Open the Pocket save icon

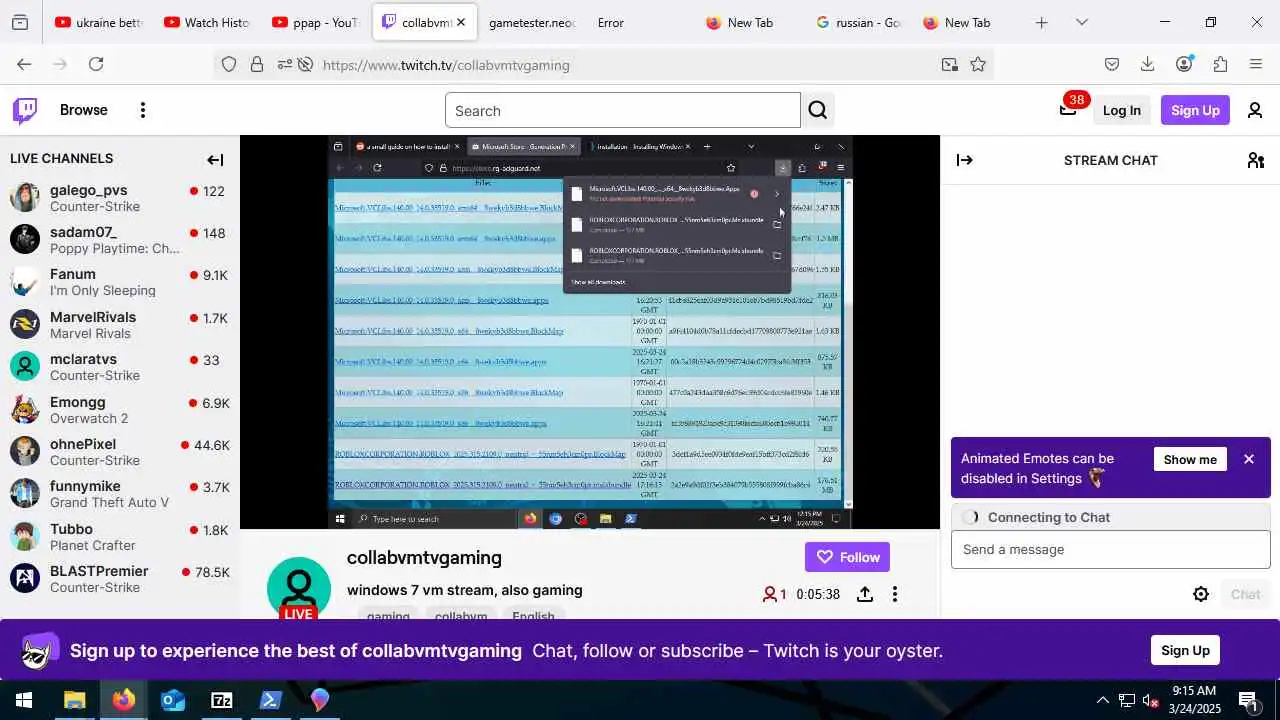(x=1112, y=64)
